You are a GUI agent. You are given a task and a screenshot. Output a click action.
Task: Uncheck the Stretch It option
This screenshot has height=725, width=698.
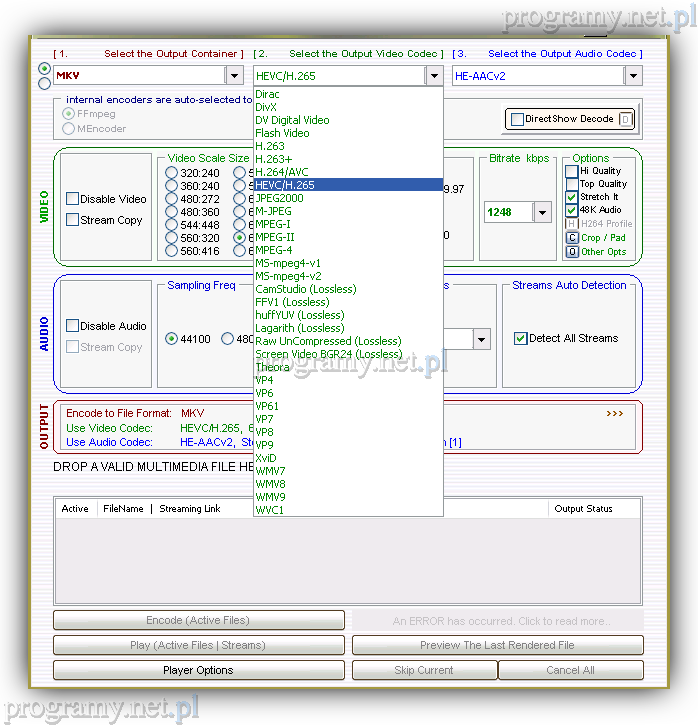[572, 197]
